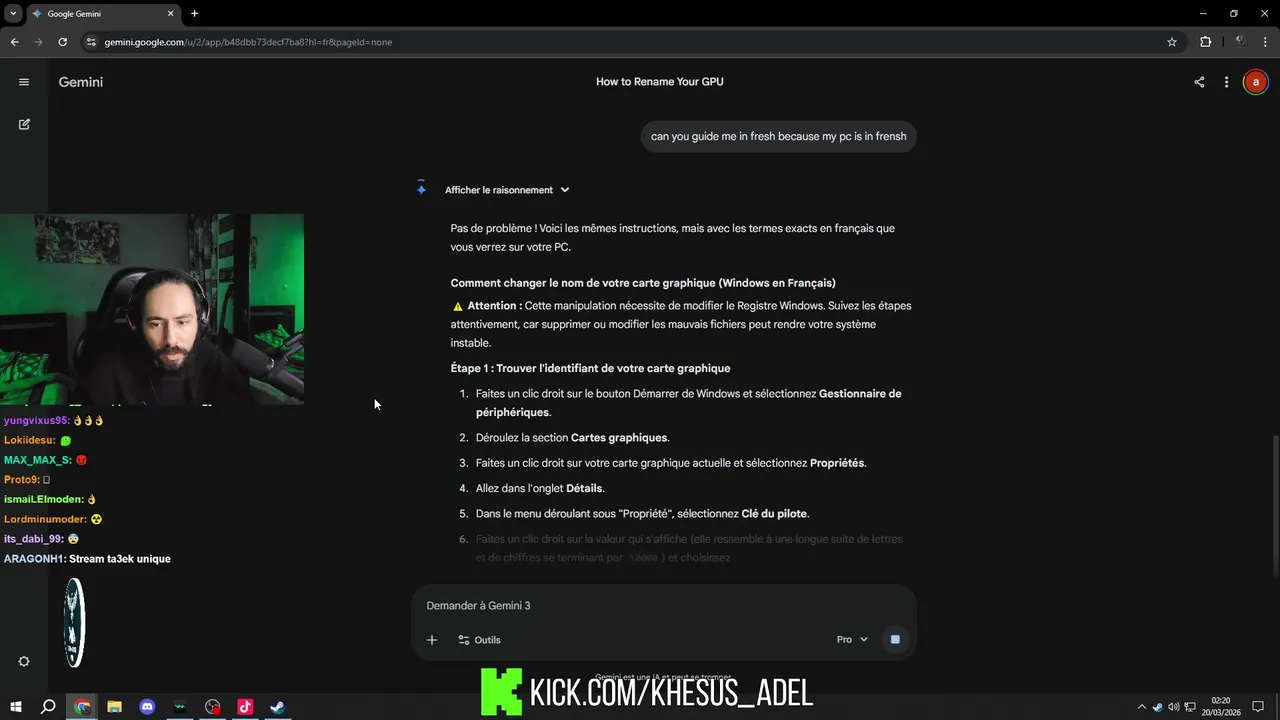Click chat username yungvixus95
This screenshot has width=1280, height=720.
pos(36,421)
